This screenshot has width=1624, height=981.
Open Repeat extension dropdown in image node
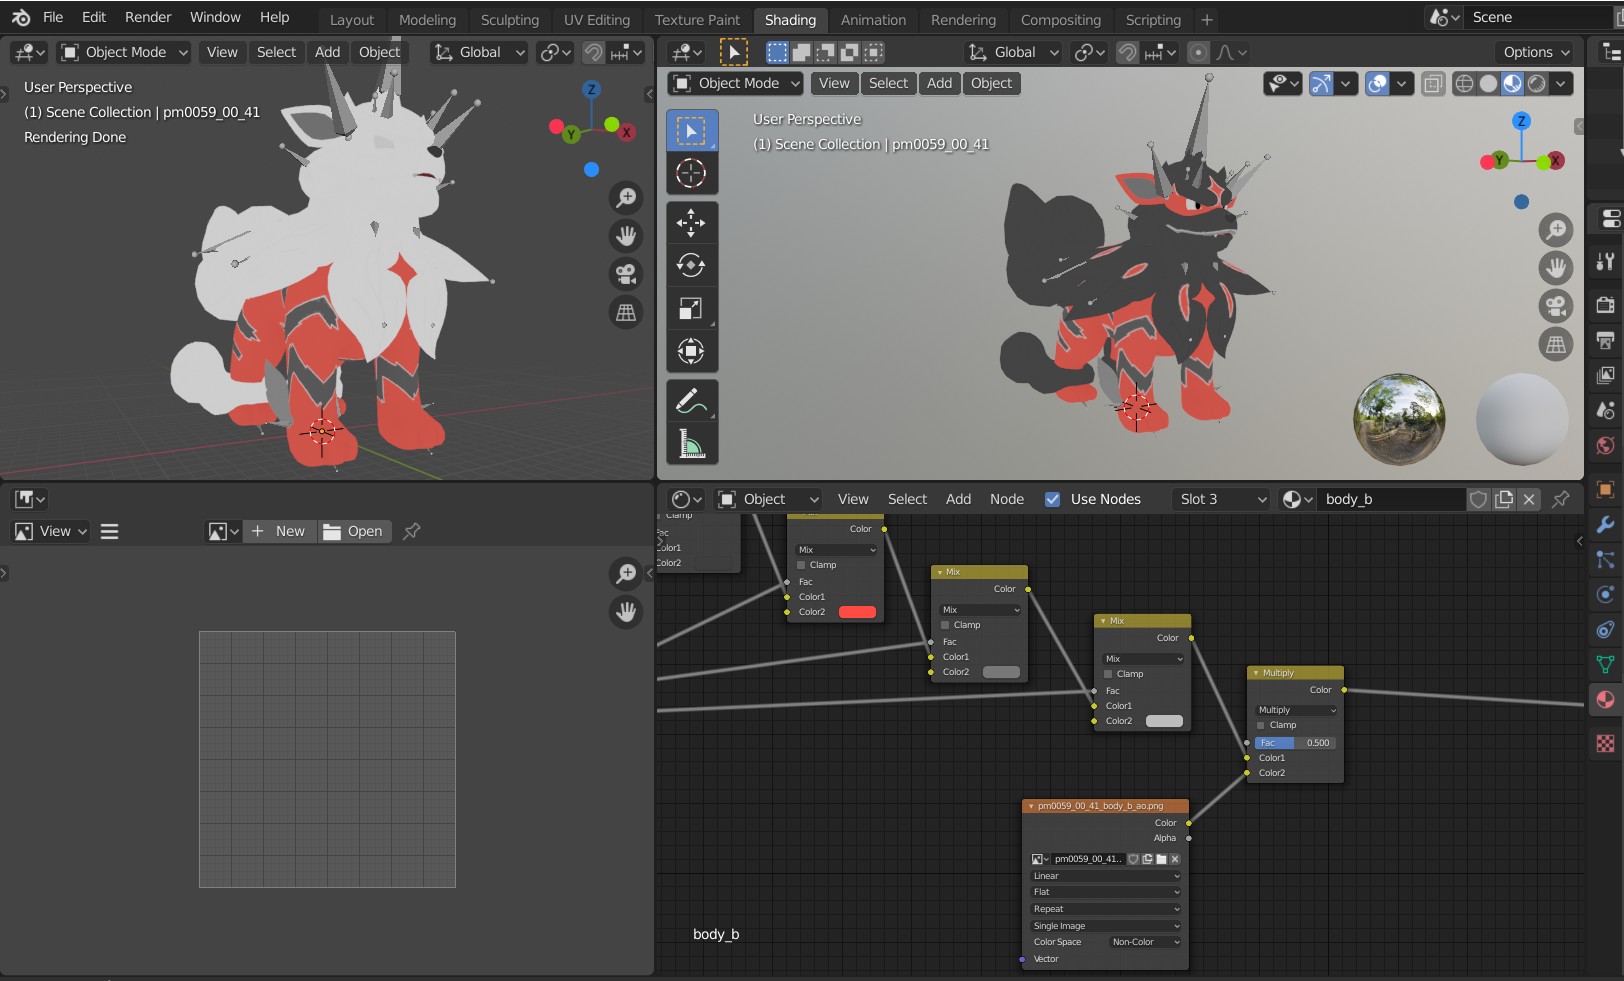(x=1105, y=909)
